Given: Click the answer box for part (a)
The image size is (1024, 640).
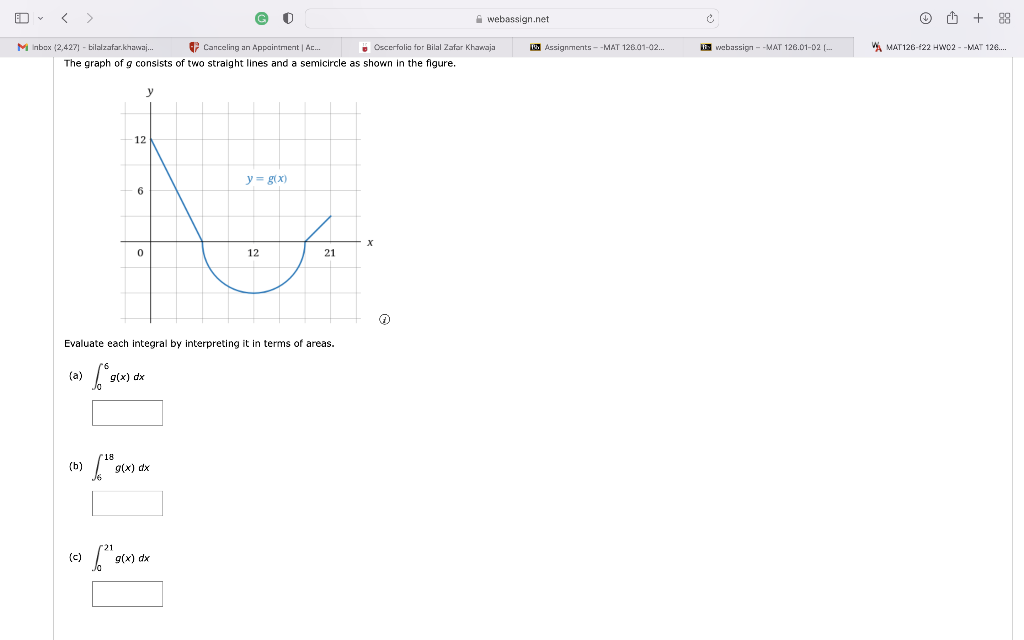Looking at the screenshot, I should 127,412.
